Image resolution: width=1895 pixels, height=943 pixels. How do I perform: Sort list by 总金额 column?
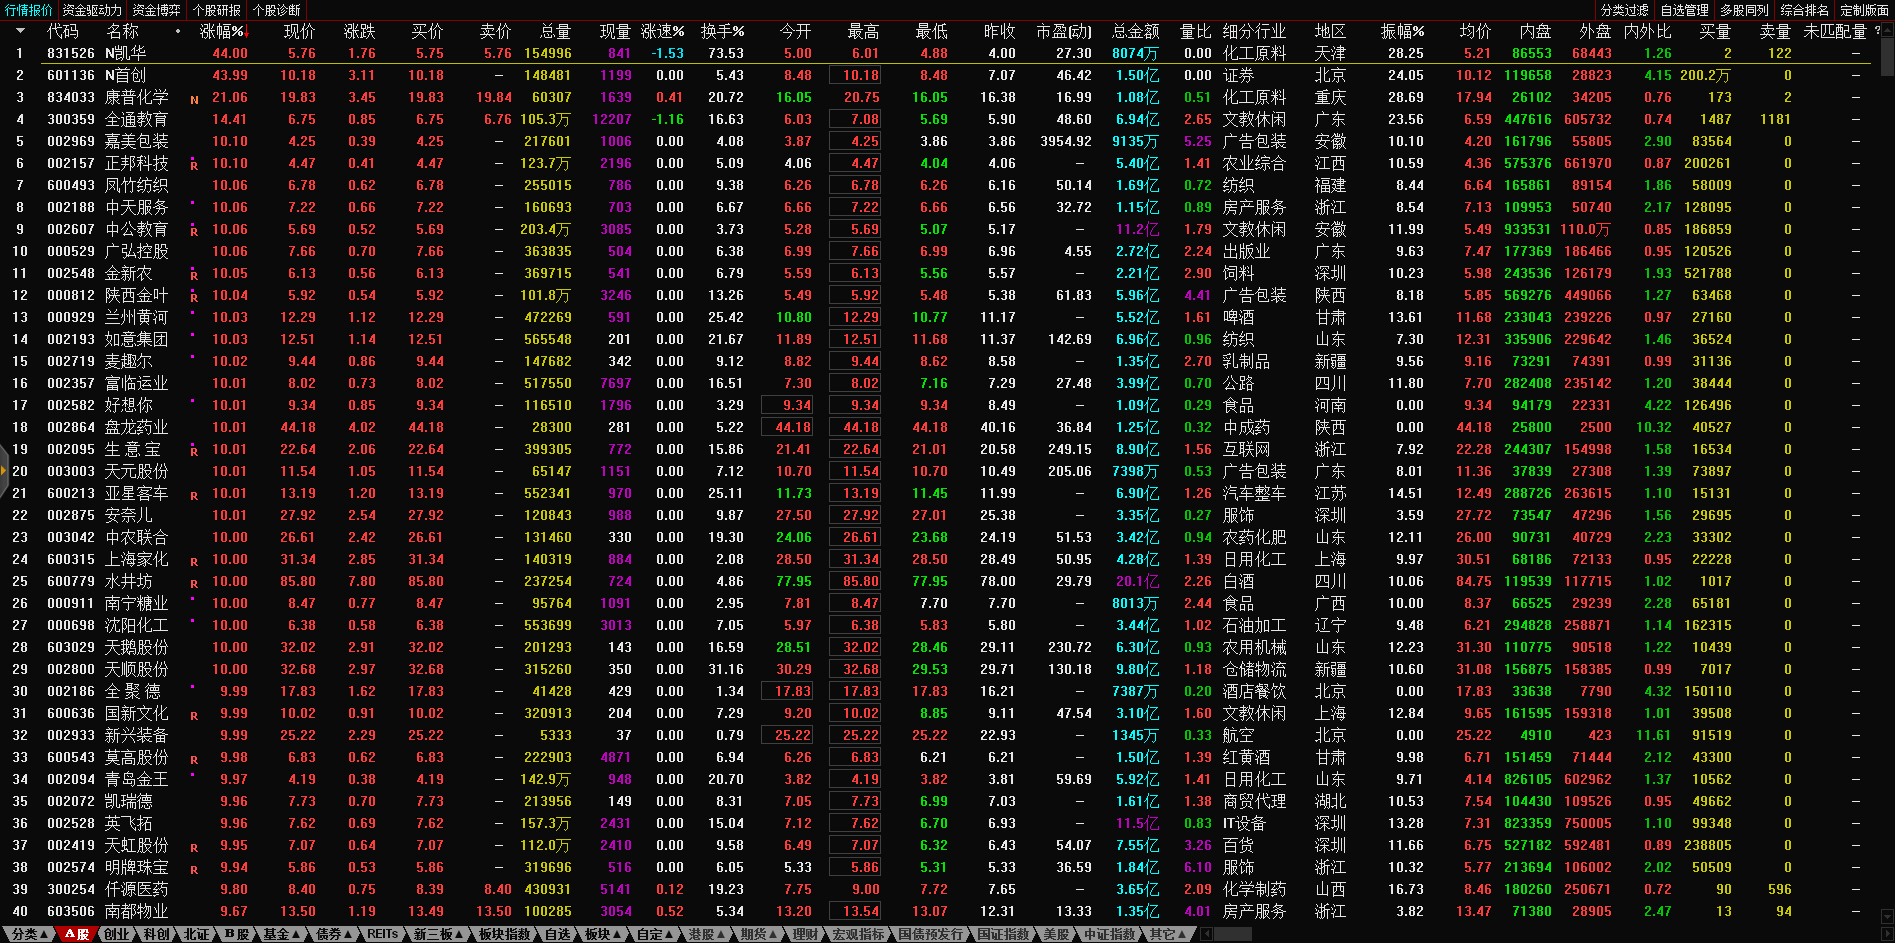pos(1135,31)
